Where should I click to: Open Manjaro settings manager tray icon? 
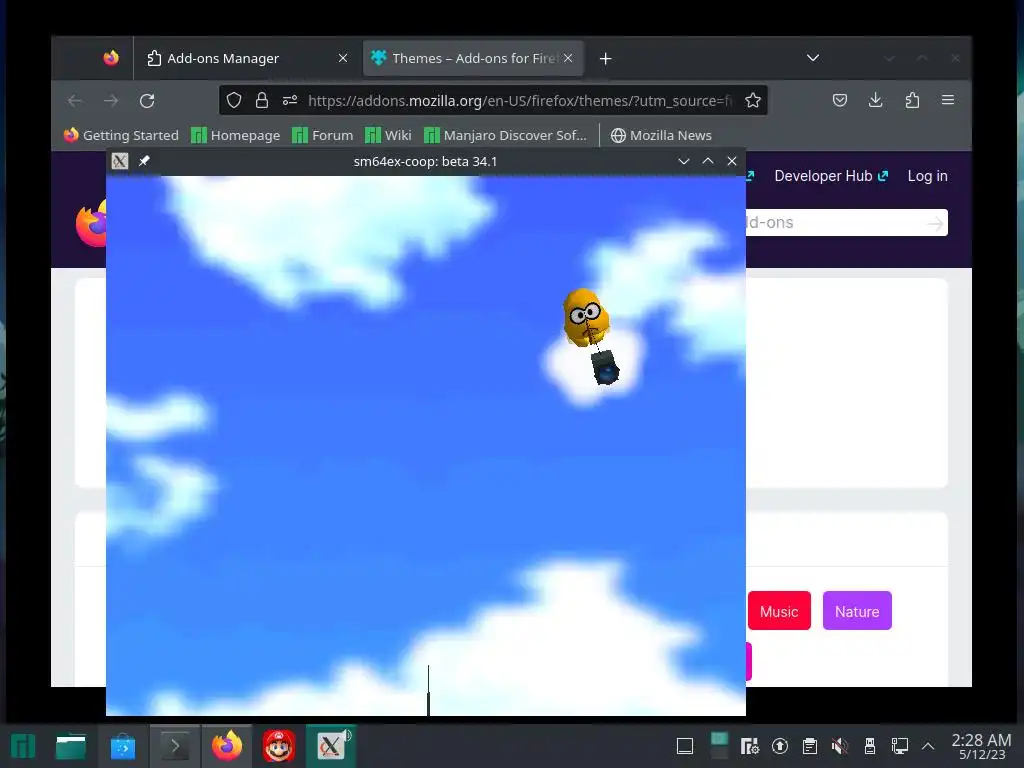coord(750,746)
